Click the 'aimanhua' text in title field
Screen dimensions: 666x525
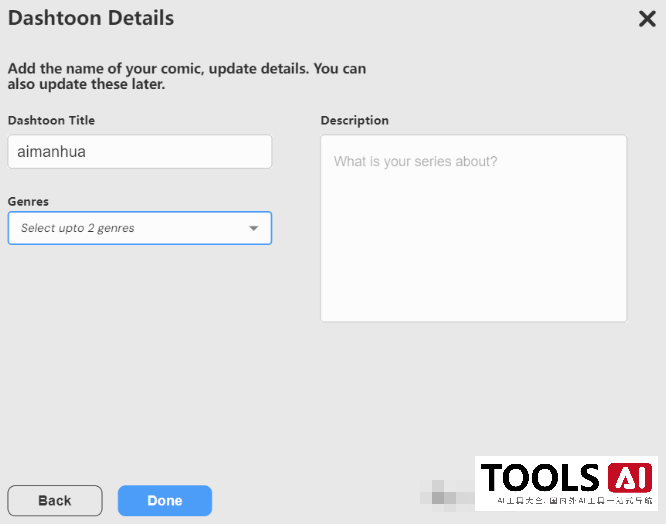point(52,152)
